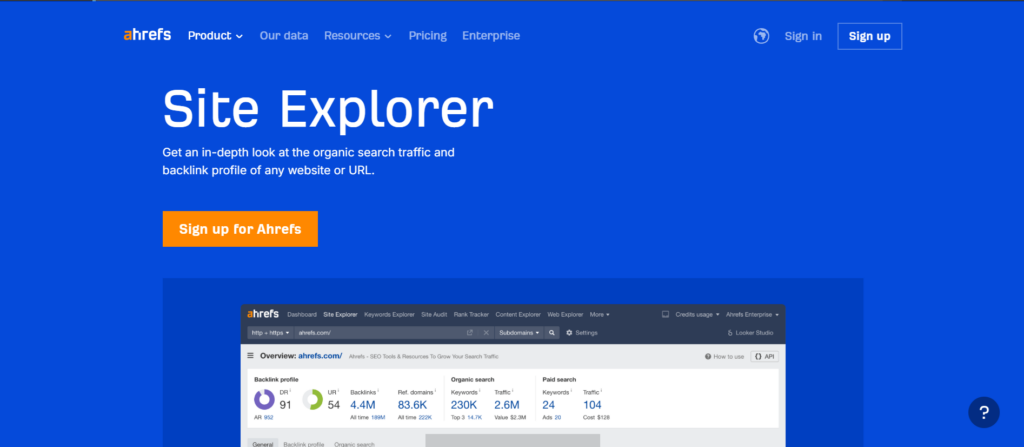Click the open-in-new-tab icon in the URL field
This screenshot has height=447, width=1024.
point(470,333)
